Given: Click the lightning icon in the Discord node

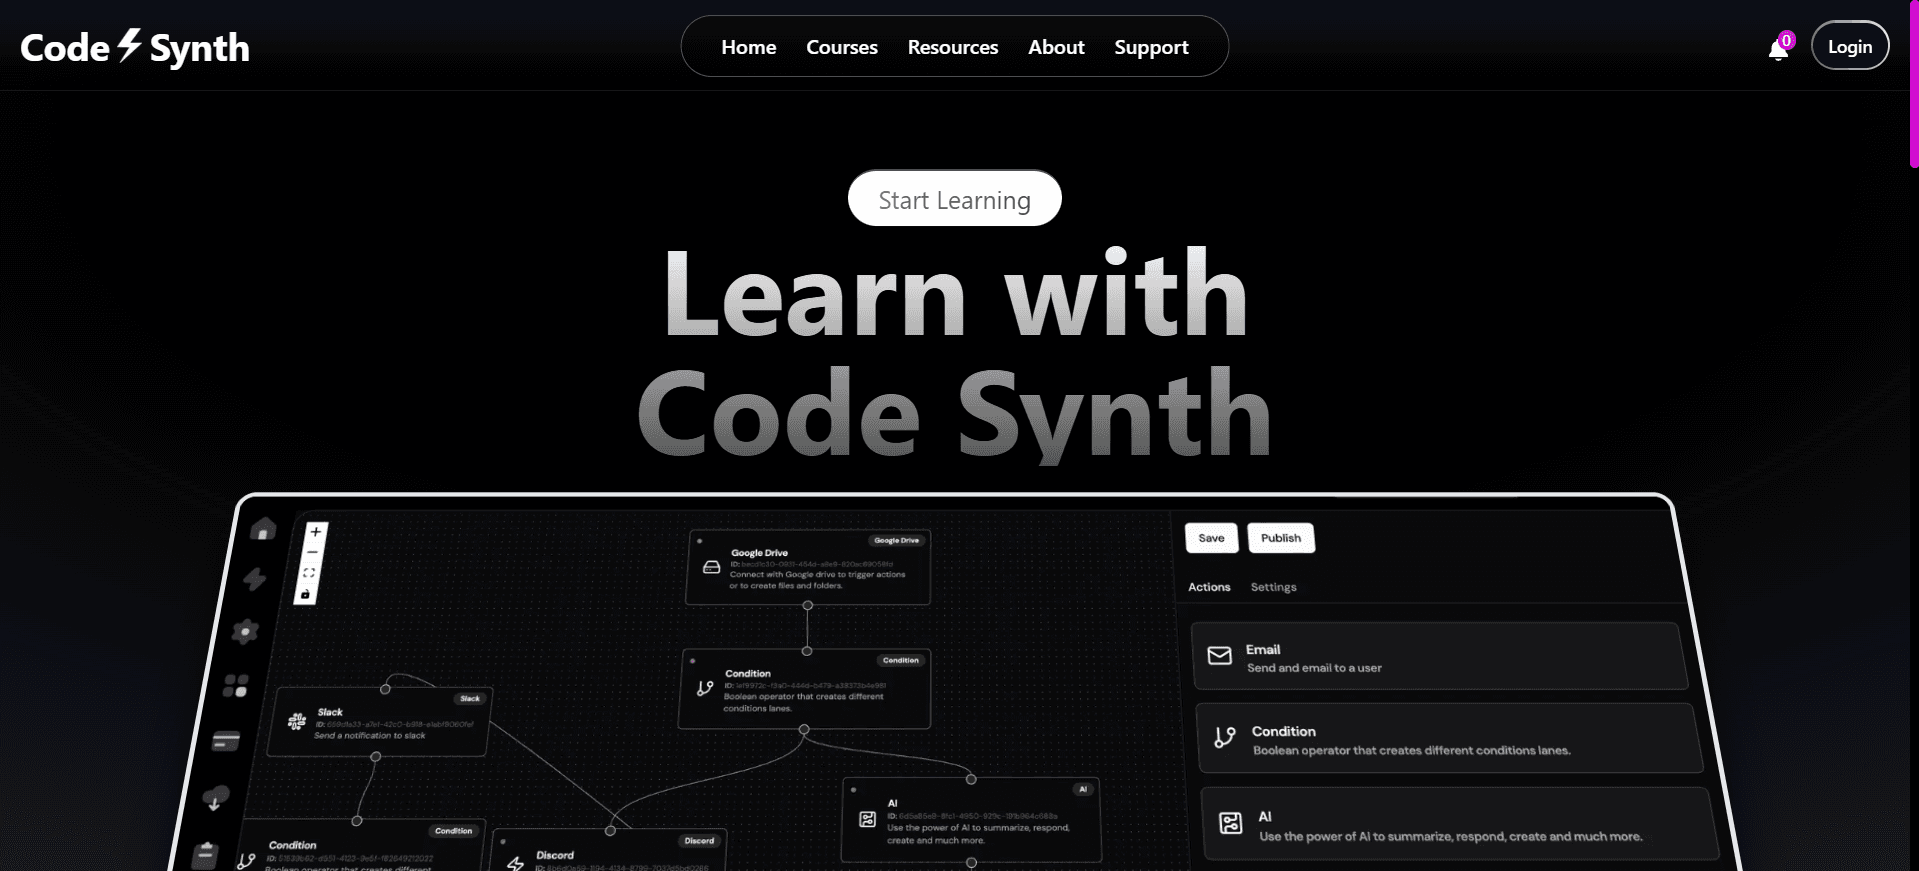Looking at the screenshot, I should pyautogui.click(x=516, y=863).
